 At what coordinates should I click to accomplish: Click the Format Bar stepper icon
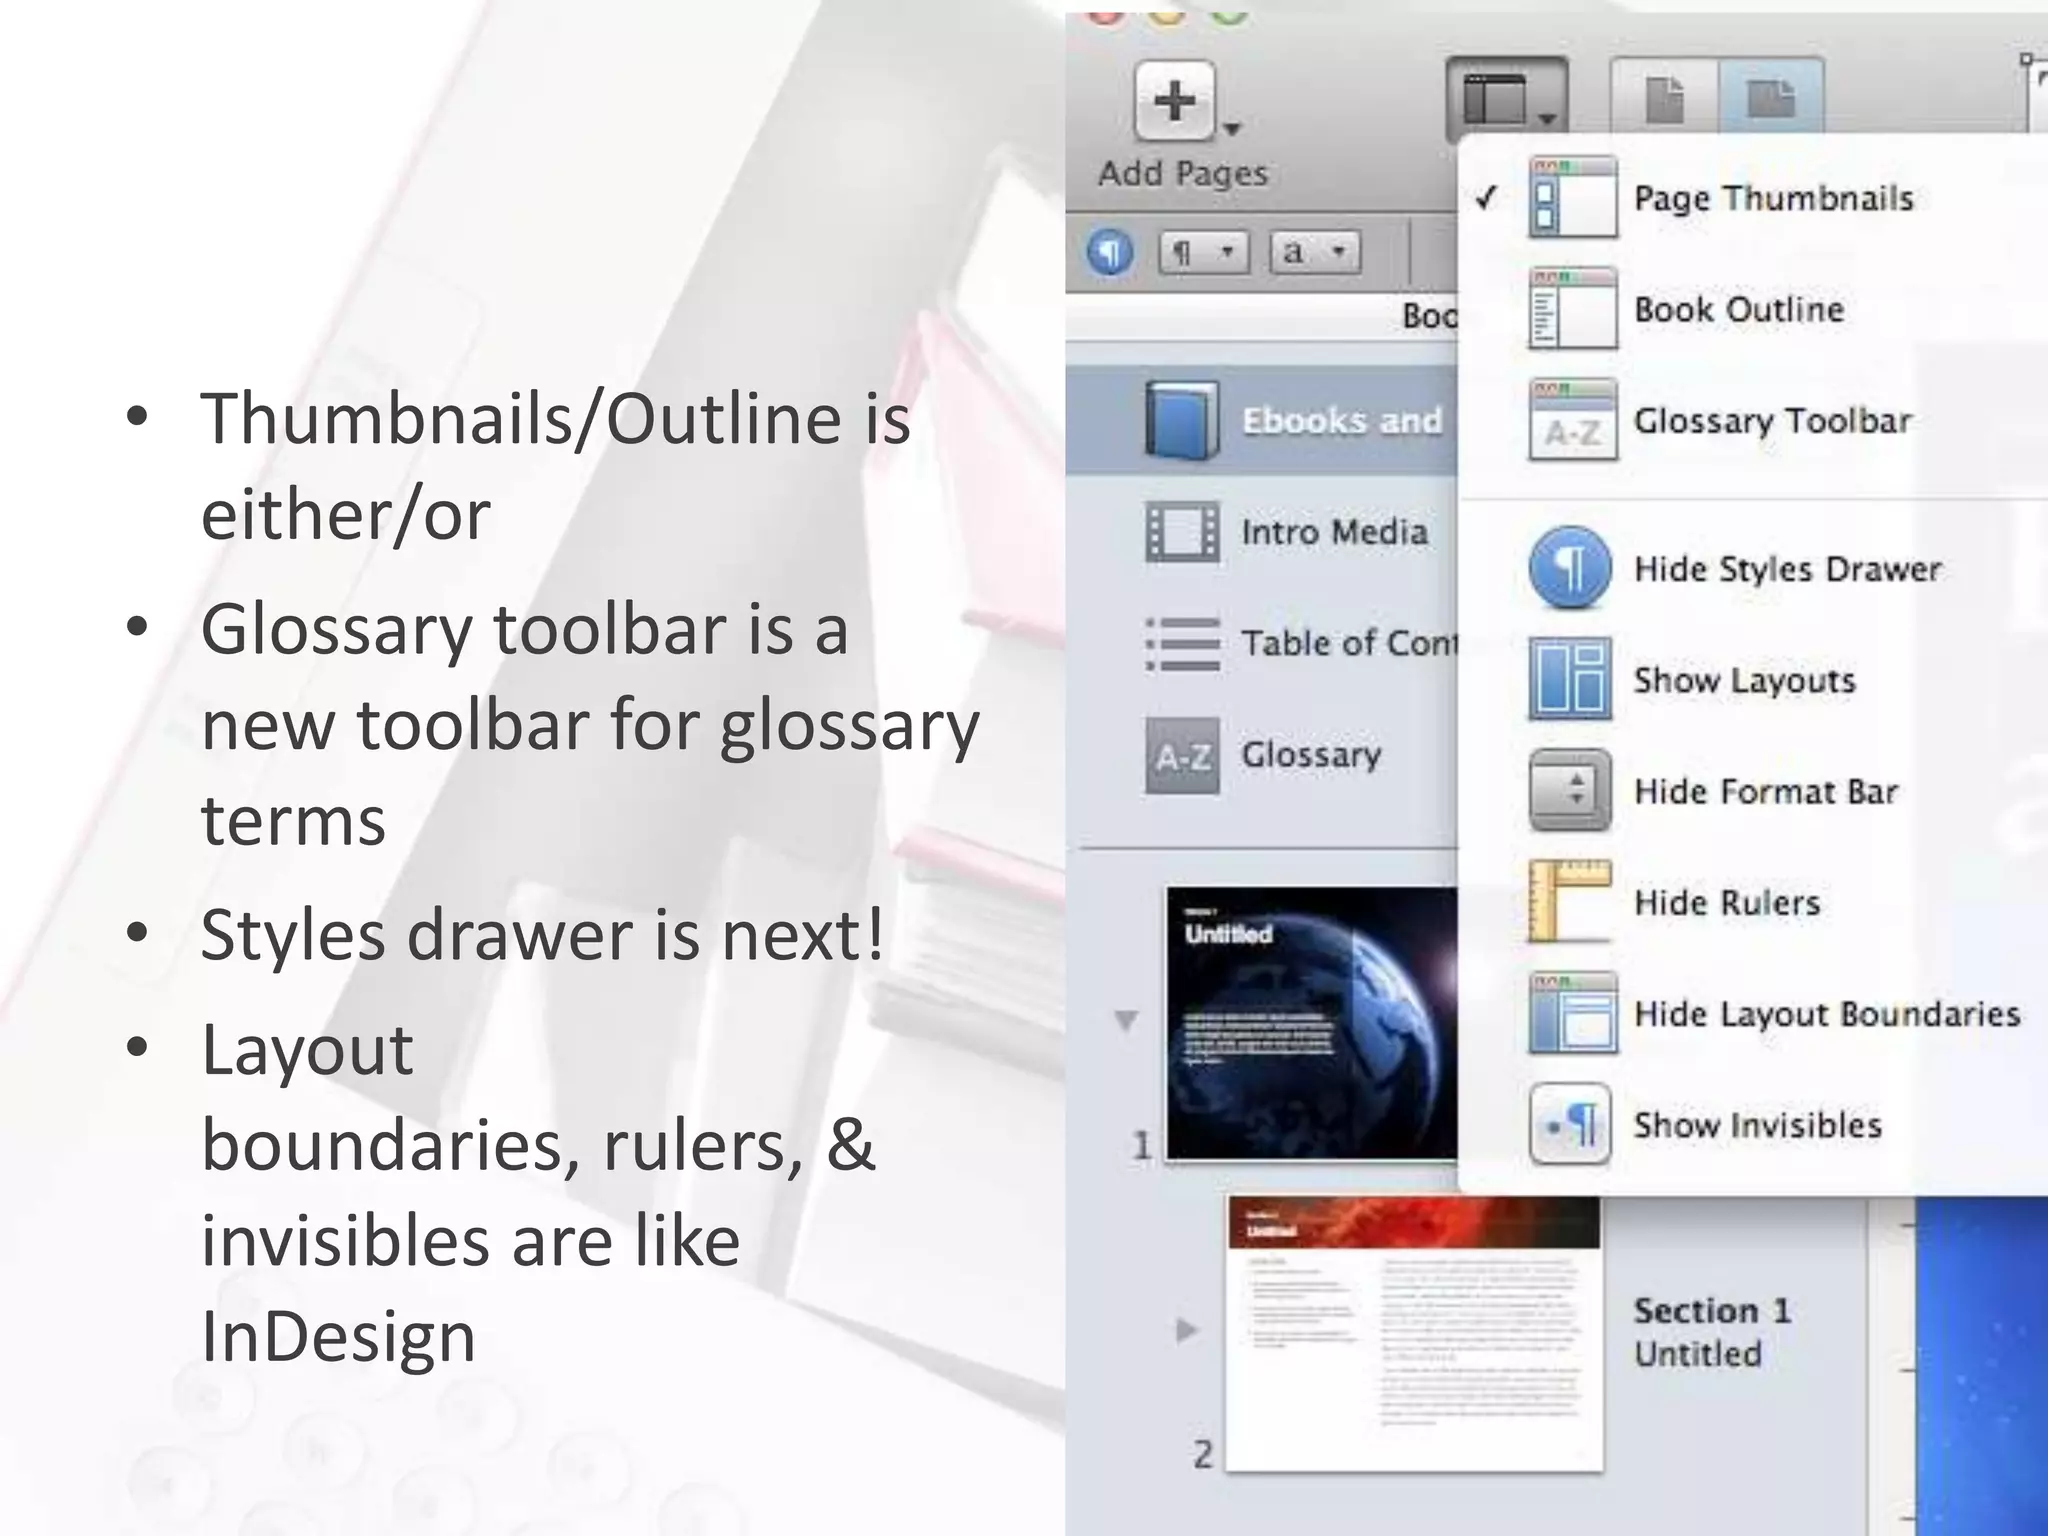click(1570, 790)
